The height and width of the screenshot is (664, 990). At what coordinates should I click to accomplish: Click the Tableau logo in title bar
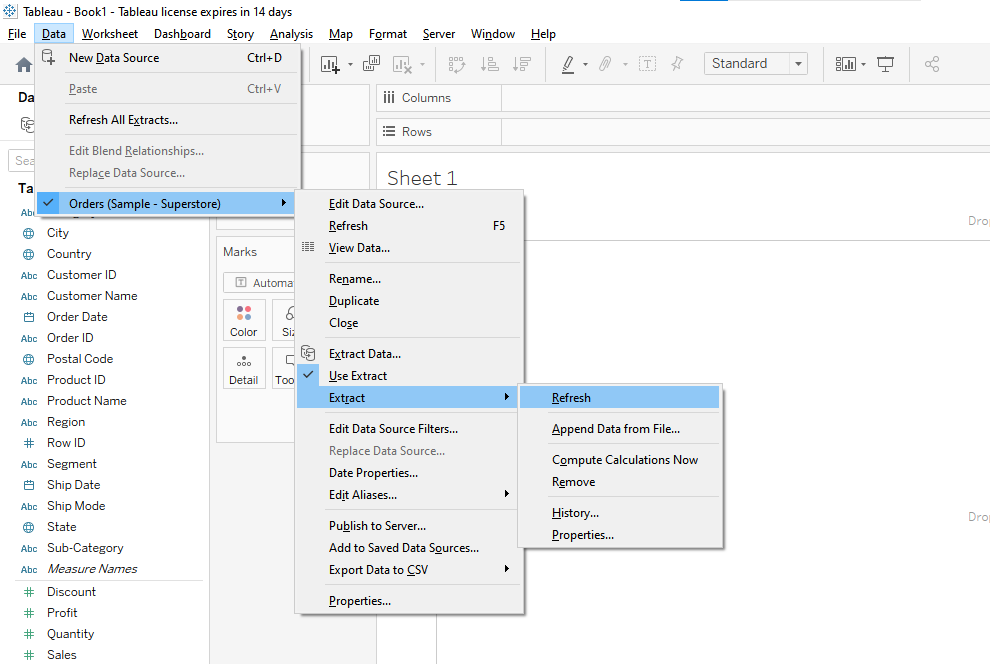coord(10,11)
